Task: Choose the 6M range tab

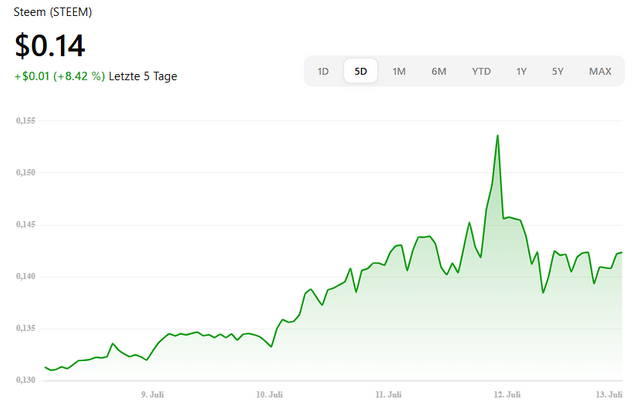Action: pos(439,71)
